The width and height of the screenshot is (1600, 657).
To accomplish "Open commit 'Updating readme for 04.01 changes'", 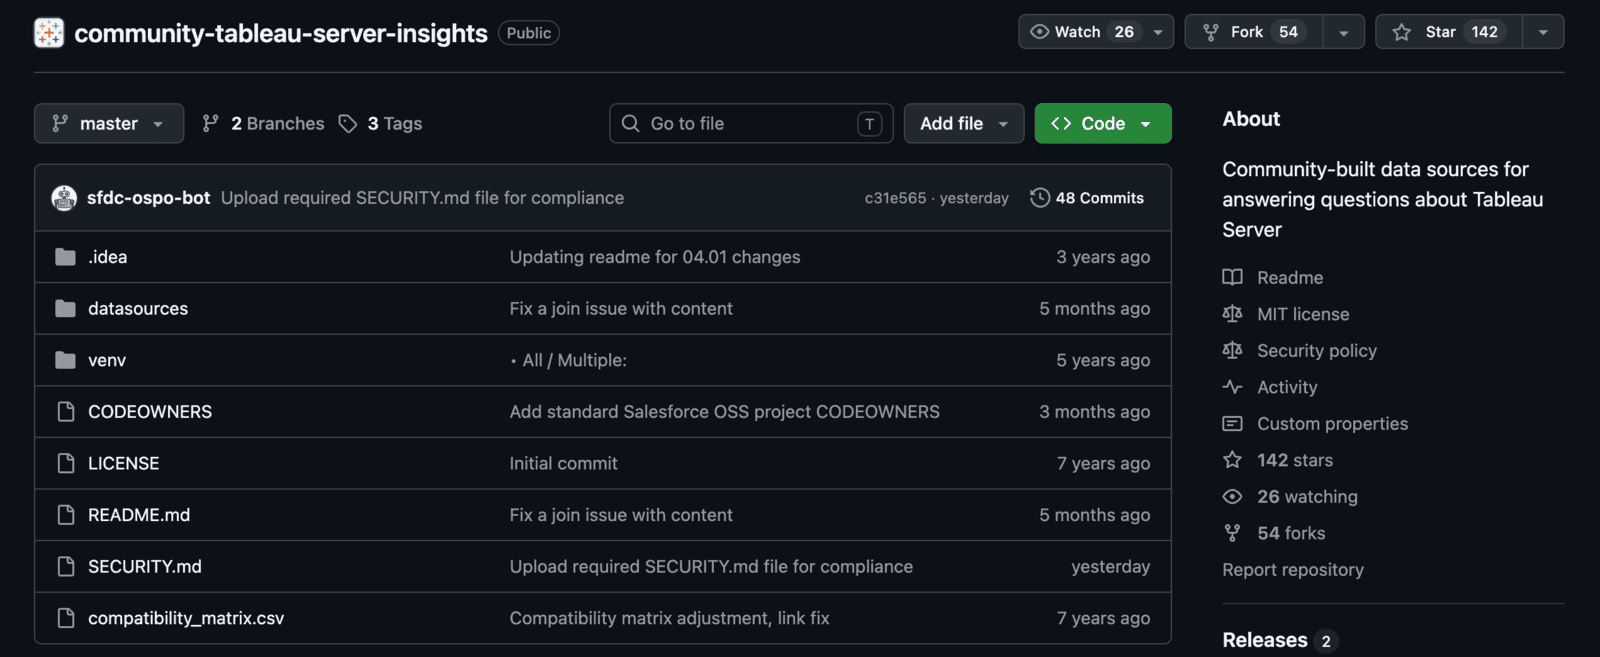I will tap(655, 257).
